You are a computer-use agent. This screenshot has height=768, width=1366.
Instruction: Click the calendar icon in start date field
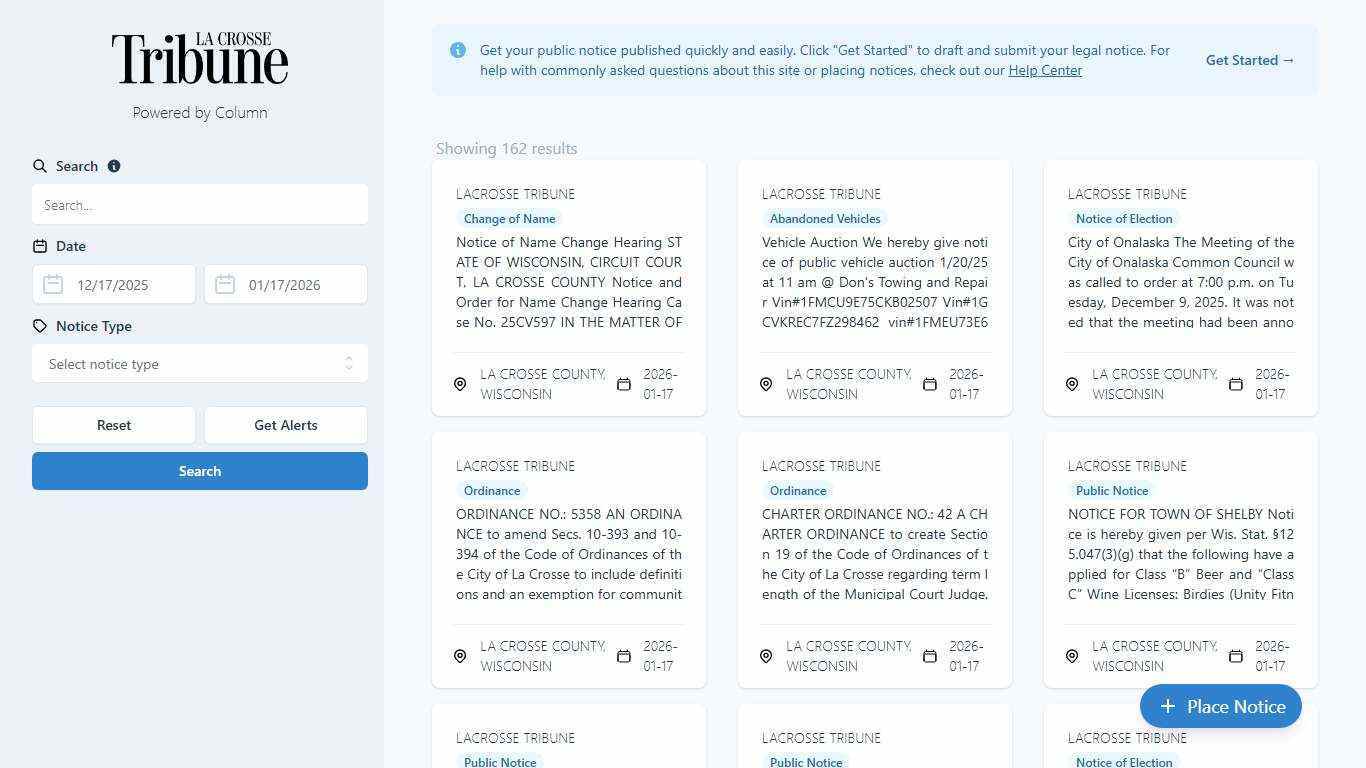tap(54, 285)
